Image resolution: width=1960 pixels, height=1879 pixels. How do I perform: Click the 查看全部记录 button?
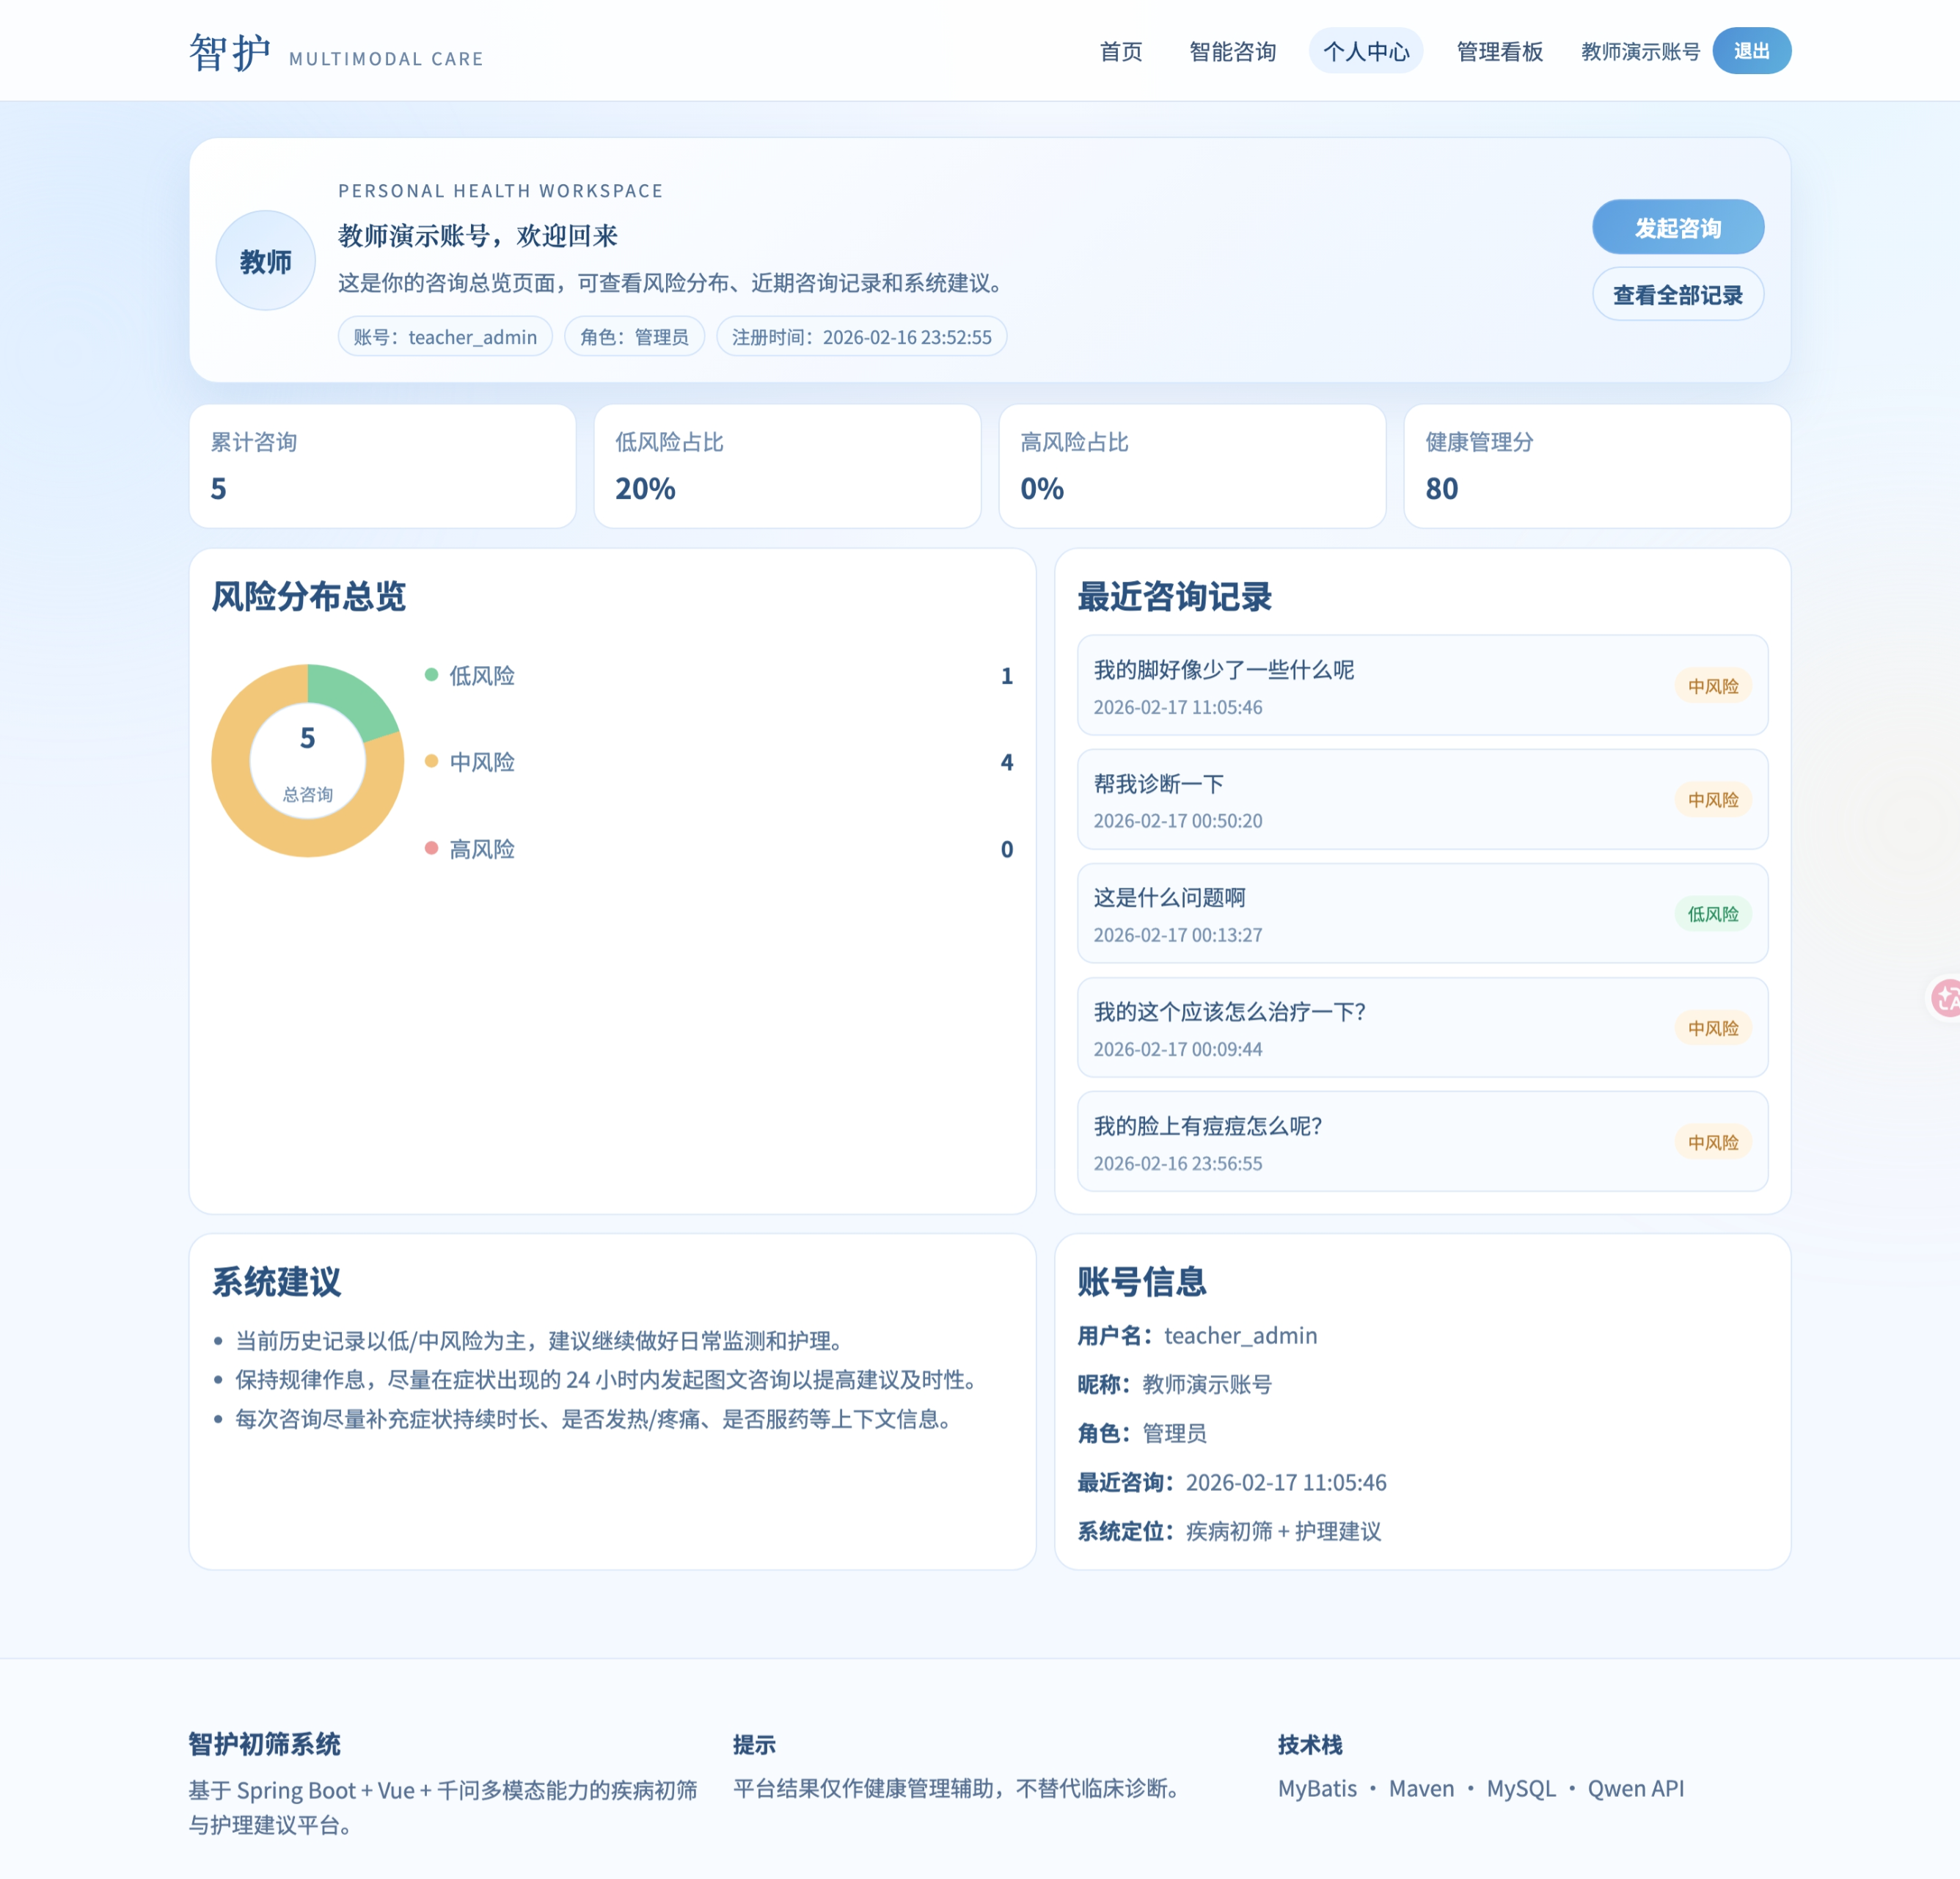point(1677,294)
